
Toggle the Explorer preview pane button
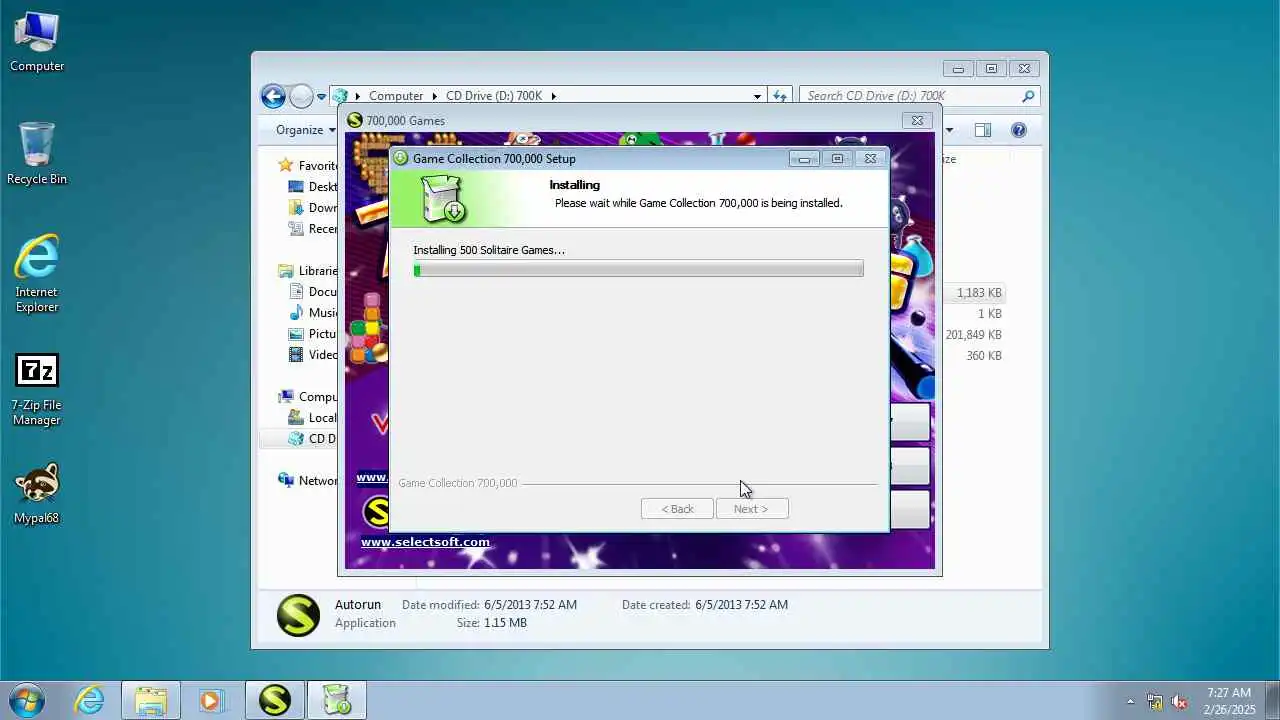(x=983, y=130)
